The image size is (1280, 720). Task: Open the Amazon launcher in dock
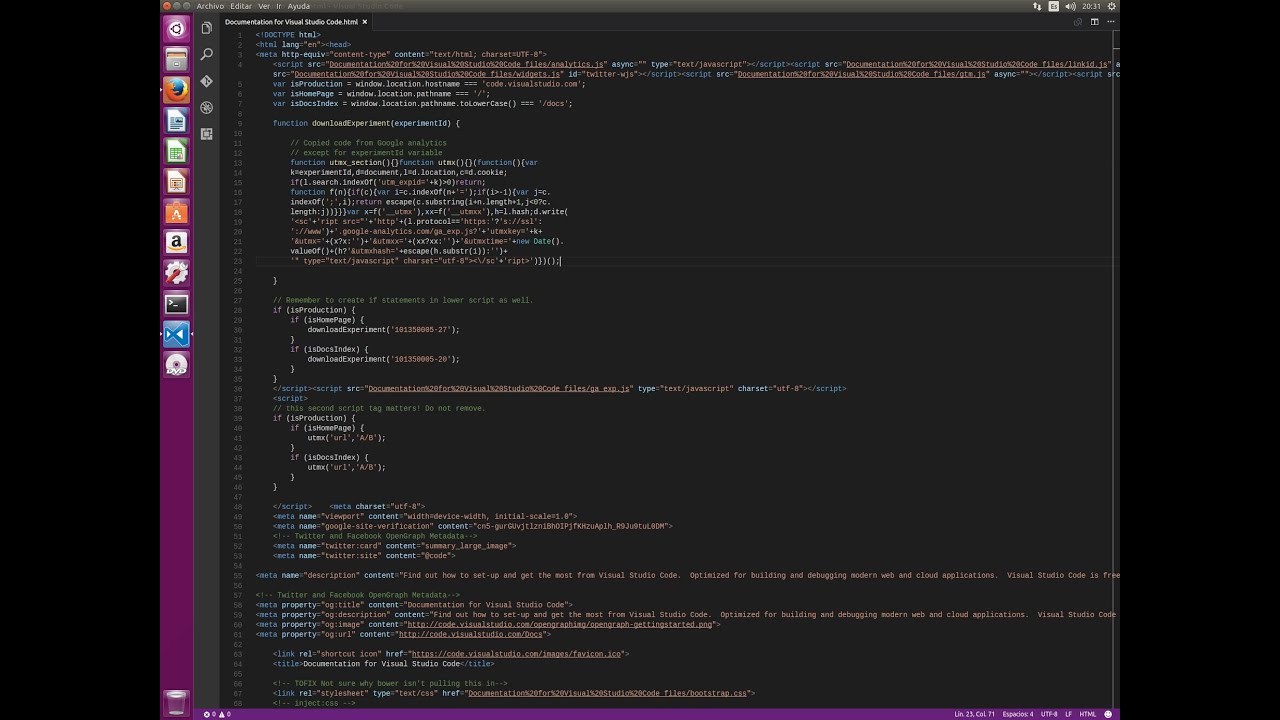point(176,243)
